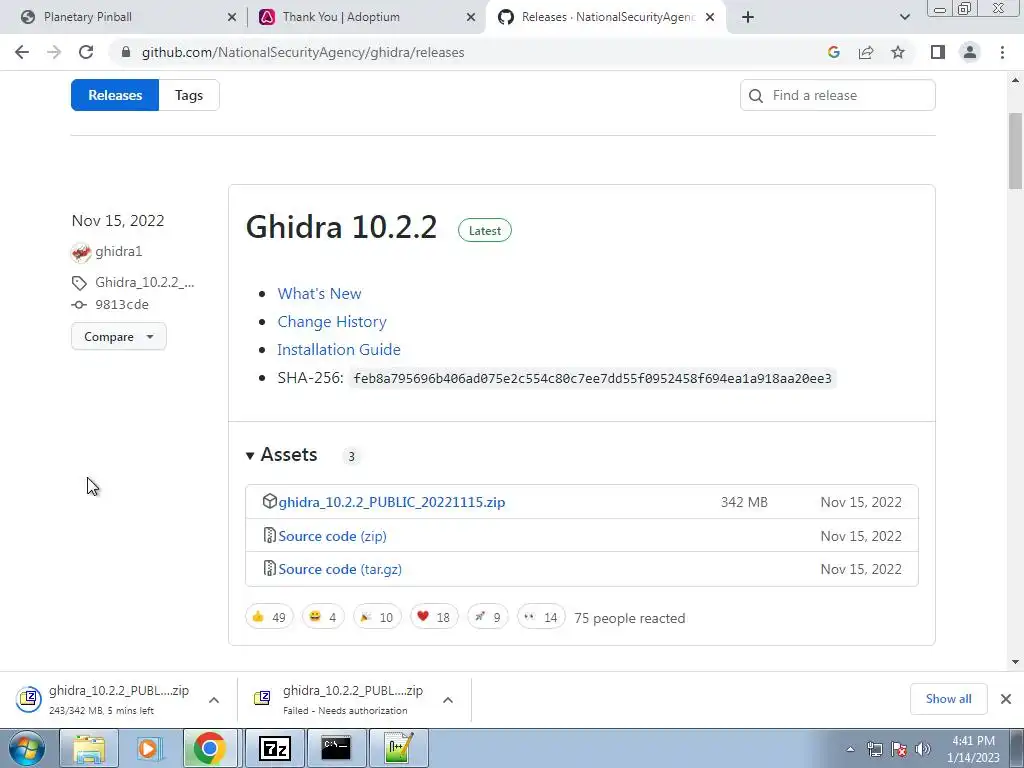Focus the address bar URL

click(x=303, y=52)
